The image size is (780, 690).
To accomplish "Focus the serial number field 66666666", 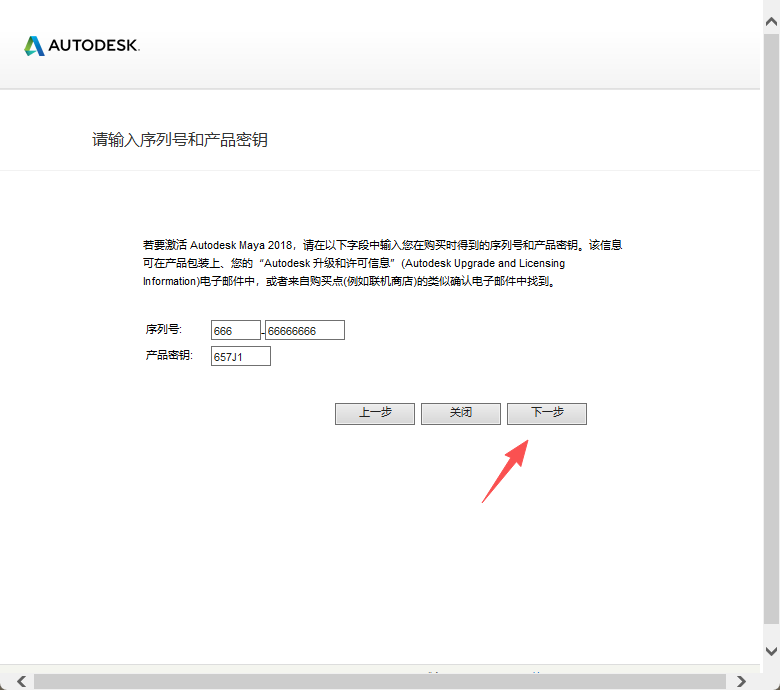I will point(304,330).
